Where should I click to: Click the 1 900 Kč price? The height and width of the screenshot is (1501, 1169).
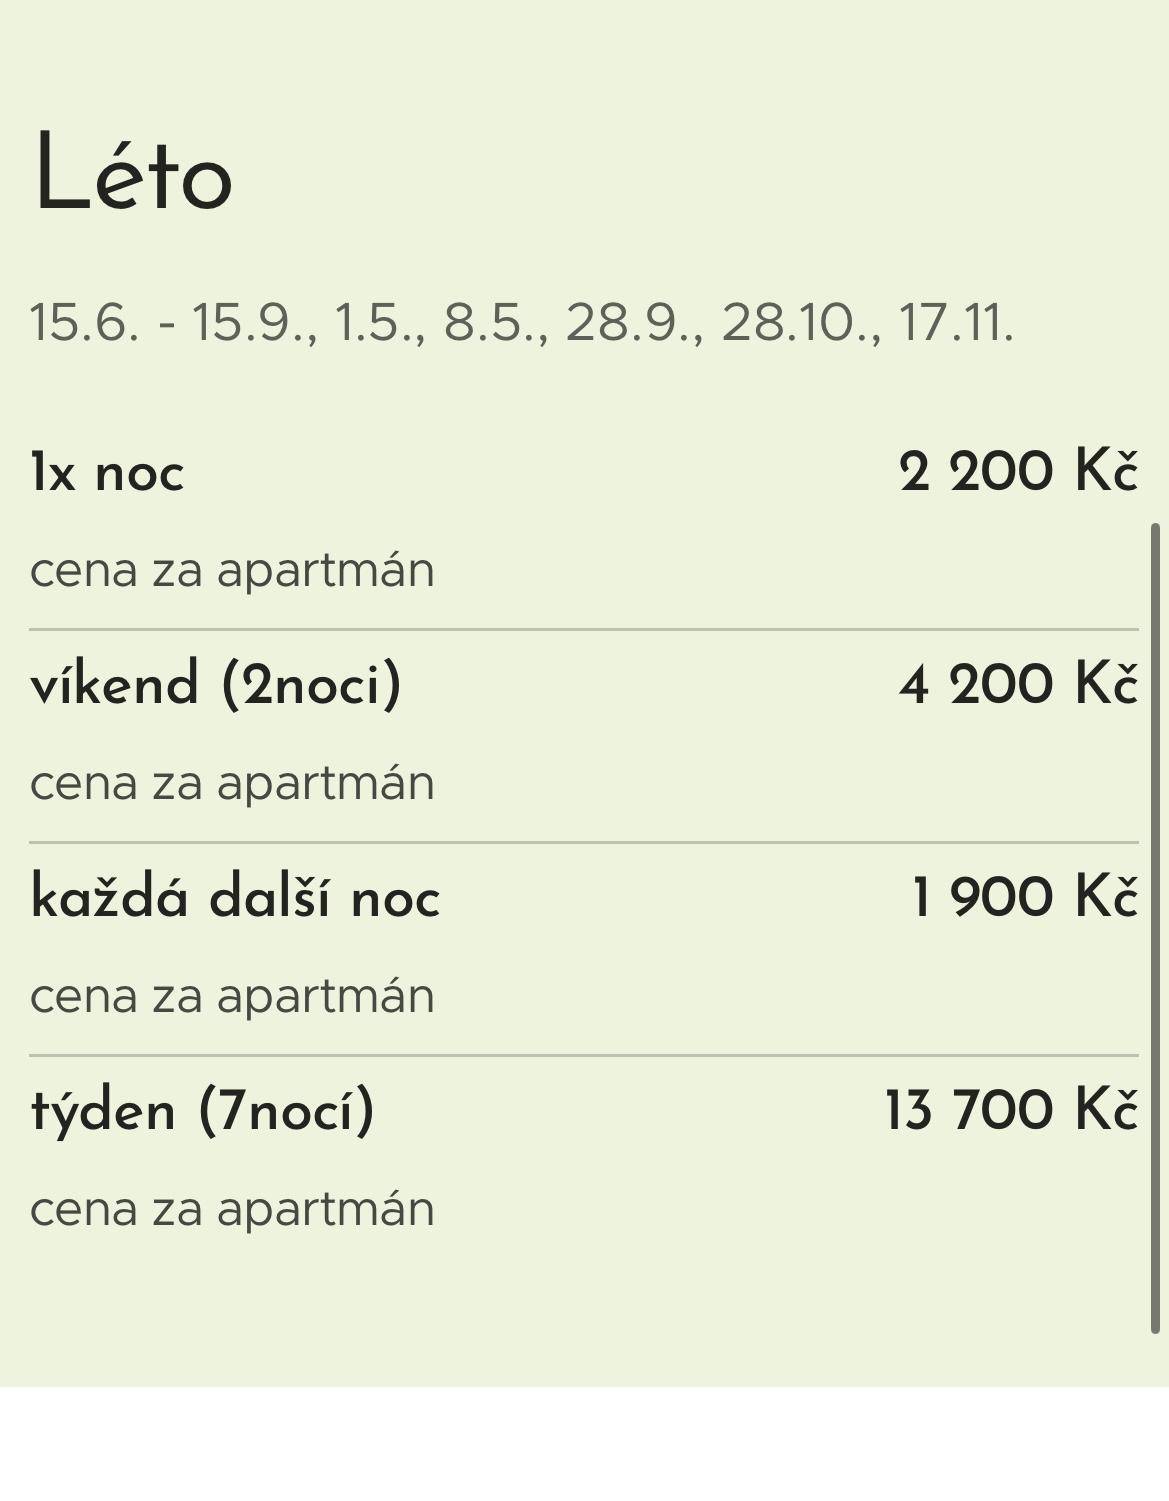pos(1024,896)
